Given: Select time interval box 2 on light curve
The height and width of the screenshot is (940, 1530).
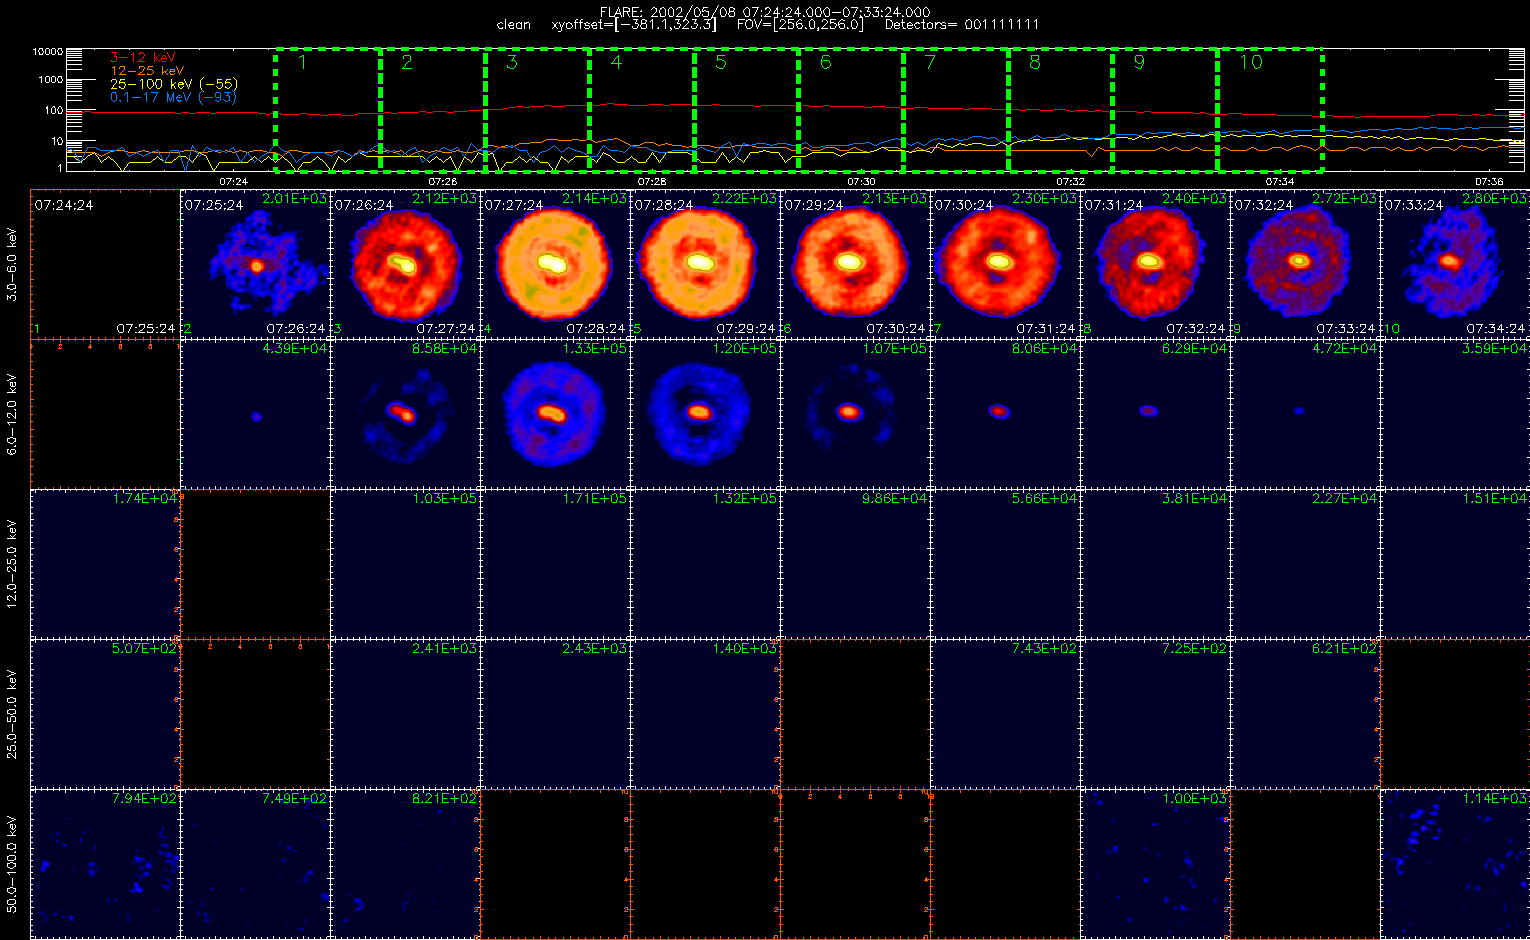Looking at the screenshot, I should (x=433, y=110).
